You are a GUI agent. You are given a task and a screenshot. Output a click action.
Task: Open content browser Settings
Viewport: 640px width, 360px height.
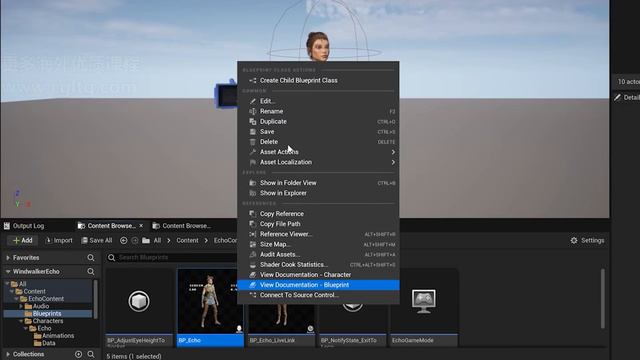pos(587,240)
